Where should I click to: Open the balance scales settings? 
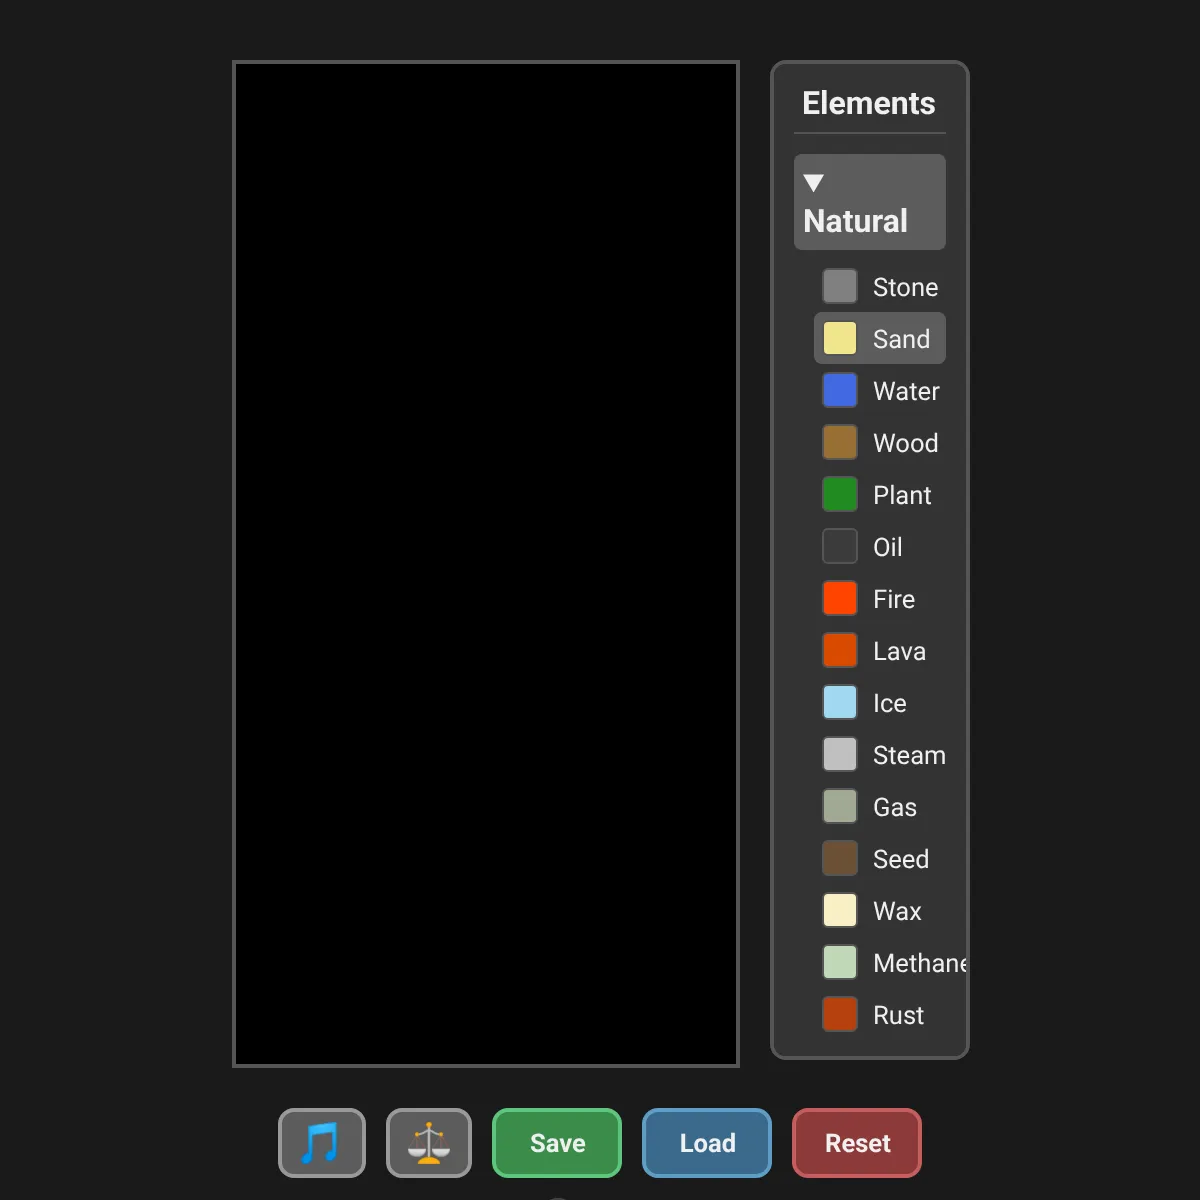coord(428,1143)
